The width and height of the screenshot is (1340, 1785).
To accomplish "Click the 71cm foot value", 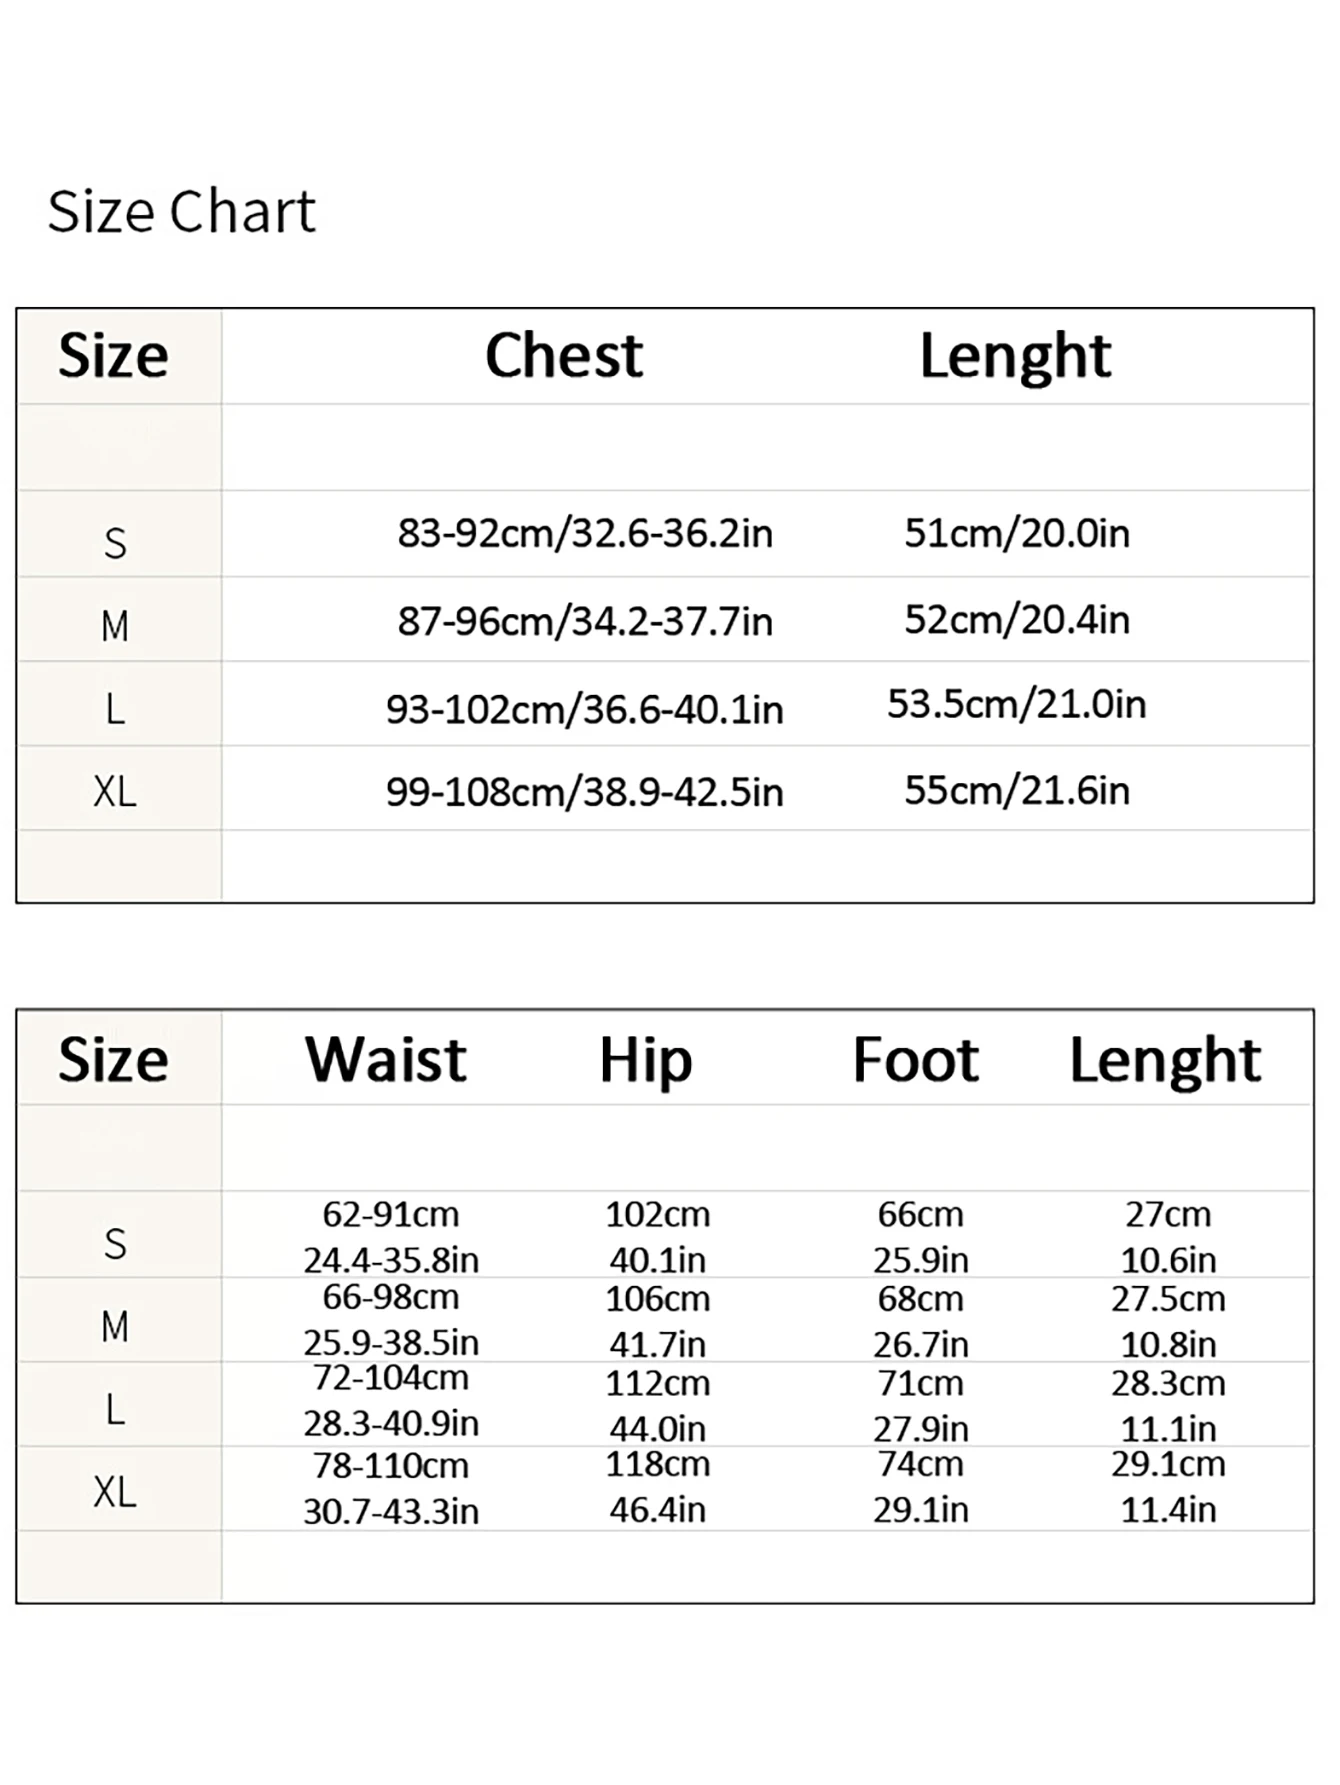I will 920,1383.
